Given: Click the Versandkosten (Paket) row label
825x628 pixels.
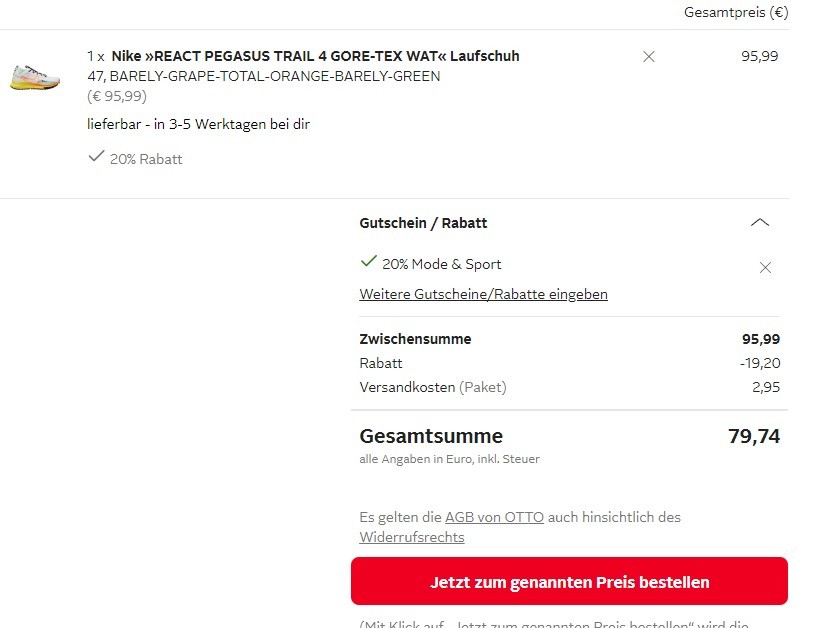Looking at the screenshot, I should coord(432,387).
